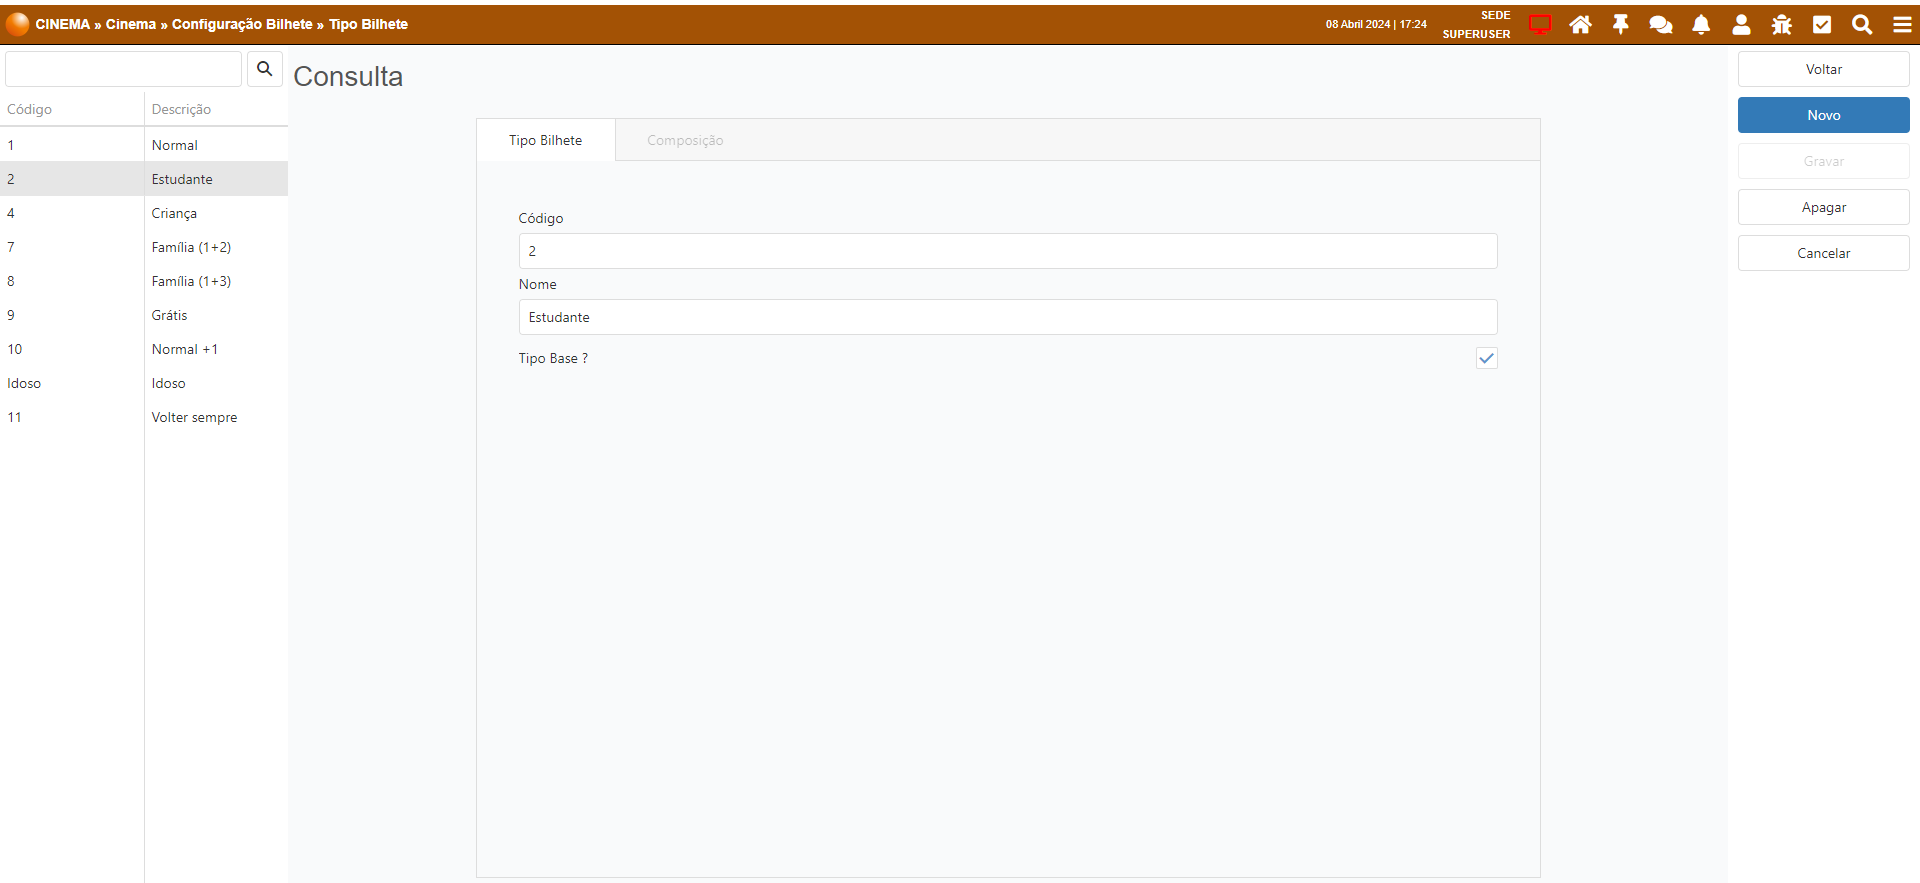Image resolution: width=1920 pixels, height=883 pixels.
Task: Click the SUPERUSER label in header
Action: click(x=1476, y=34)
